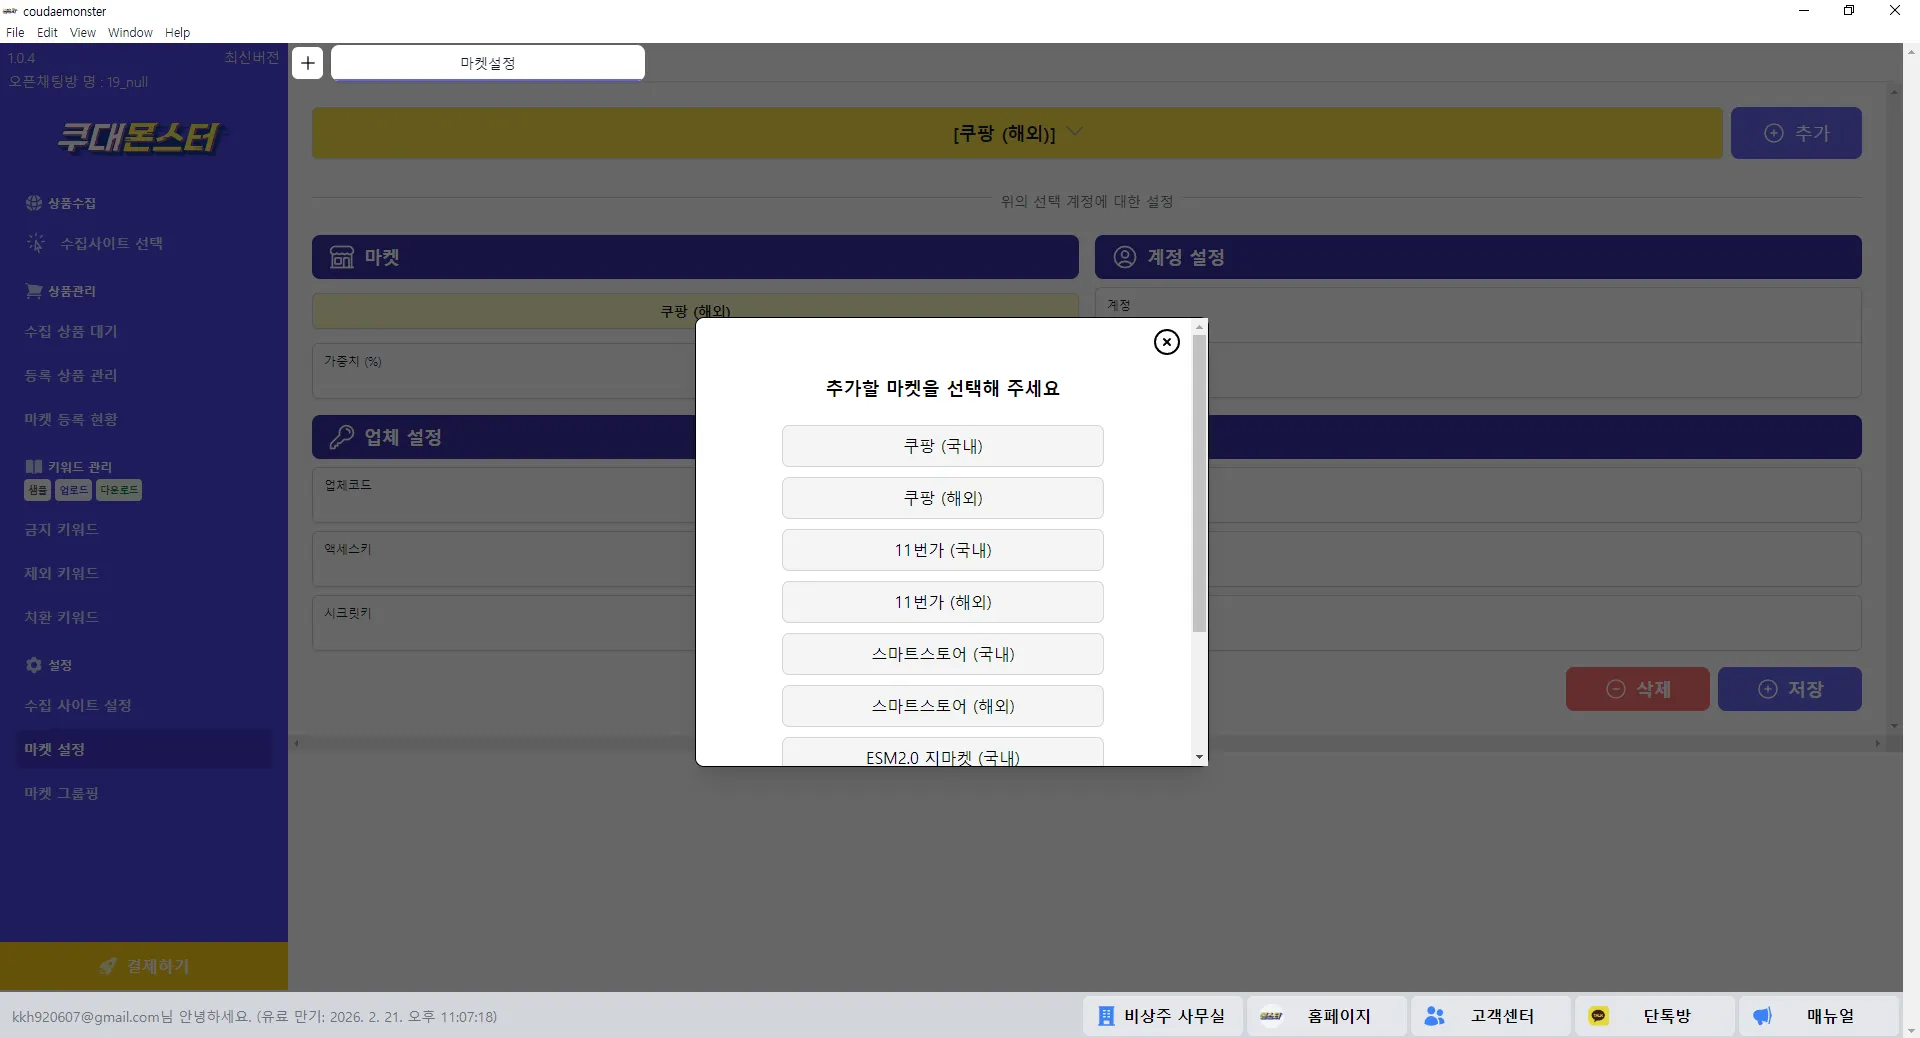This screenshot has width=1920, height=1038.
Task: Click the 액세스키 input field
Action: (x=504, y=559)
